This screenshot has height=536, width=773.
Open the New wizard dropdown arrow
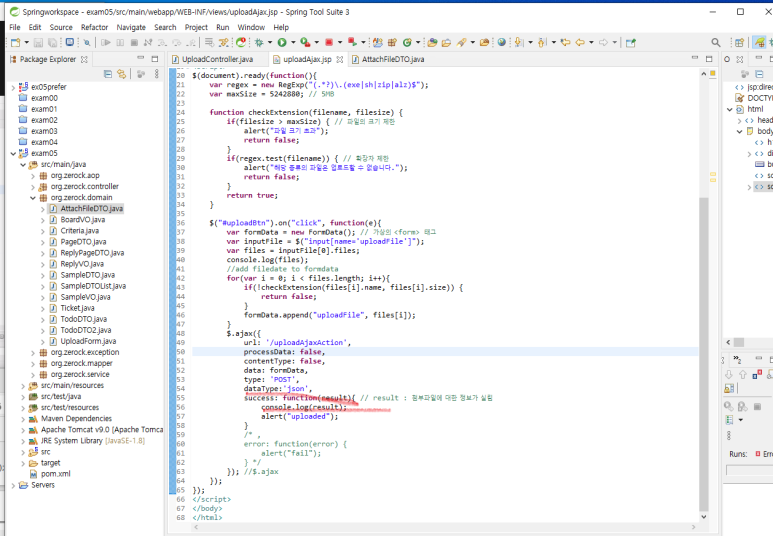pos(26,42)
